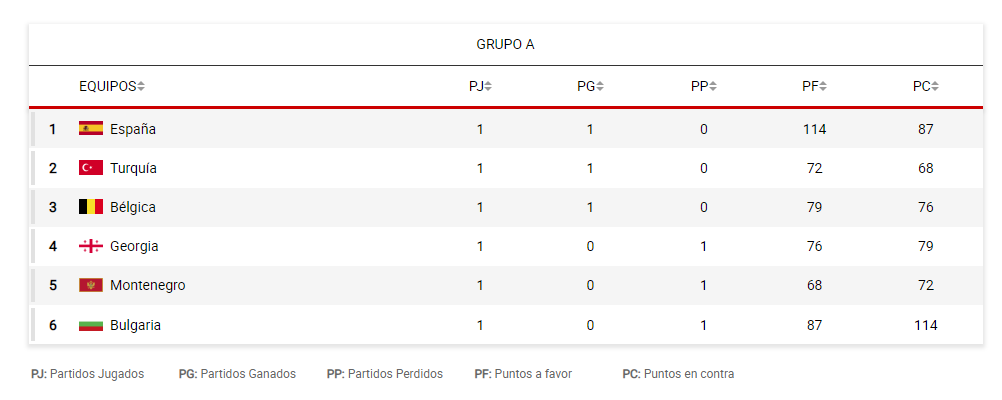The height and width of the screenshot is (400, 1002).
Task: Sort by PC column arrows
Action: (x=935, y=87)
